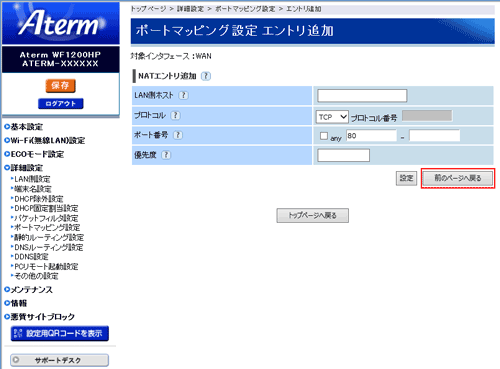This screenshot has height=369, width=500.
Task: Click the orange 保存 button
Action: click(x=60, y=86)
